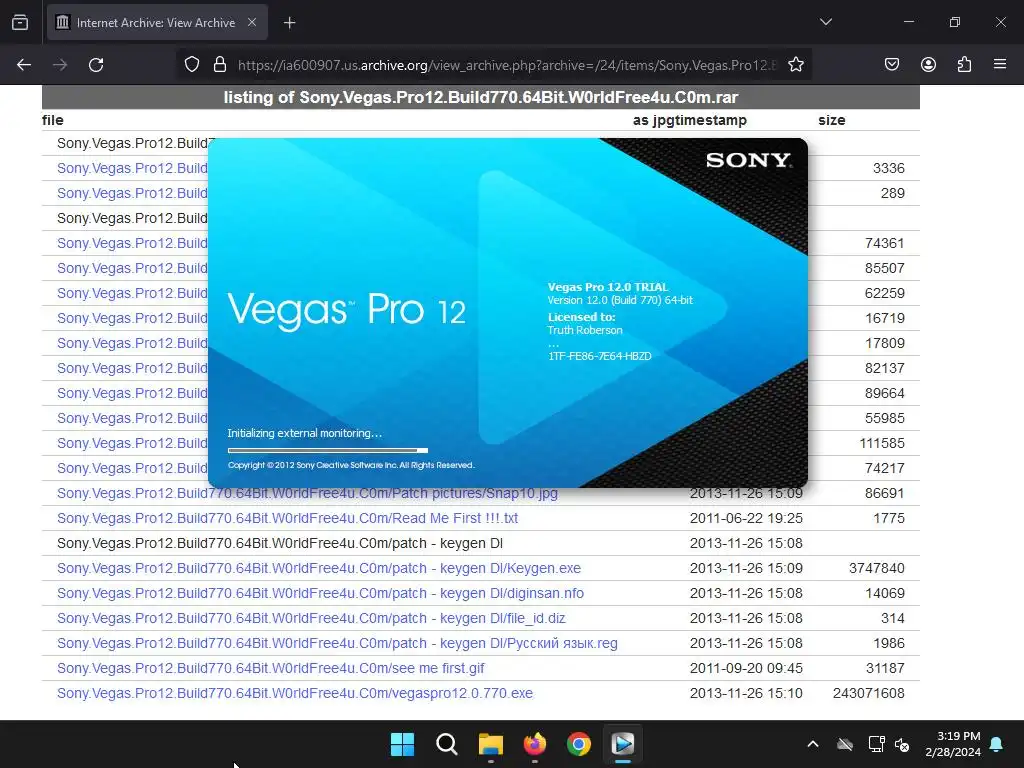Download Keygen.exe from the listing
This screenshot has height=768, width=1024.
click(319, 568)
